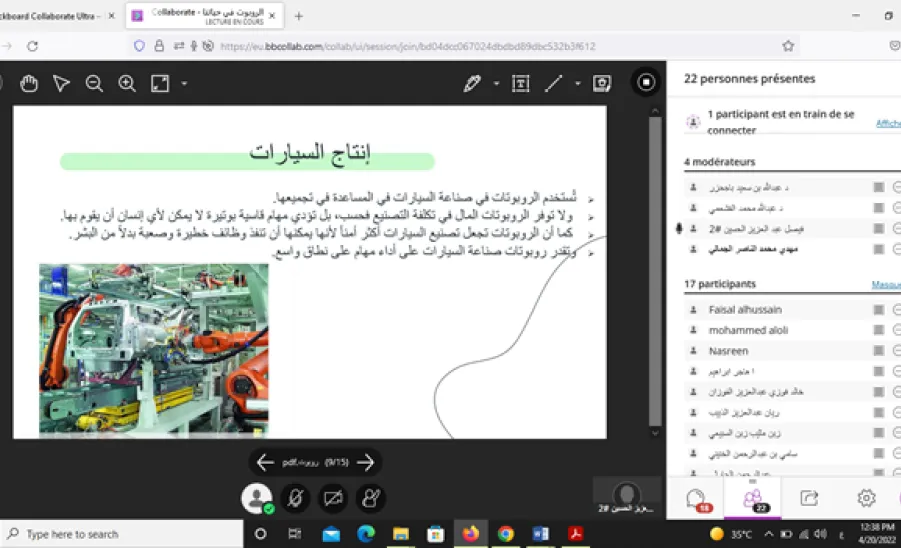Select the arrow pointer tool
Viewport: 901px width, 548px height.
tap(61, 84)
